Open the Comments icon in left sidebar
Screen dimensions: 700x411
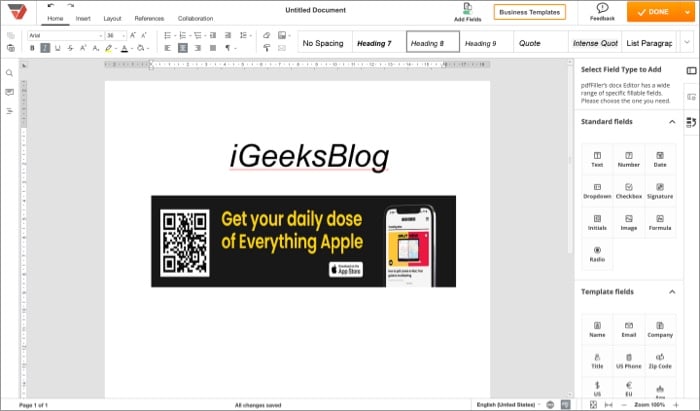pyautogui.click(x=9, y=92)
